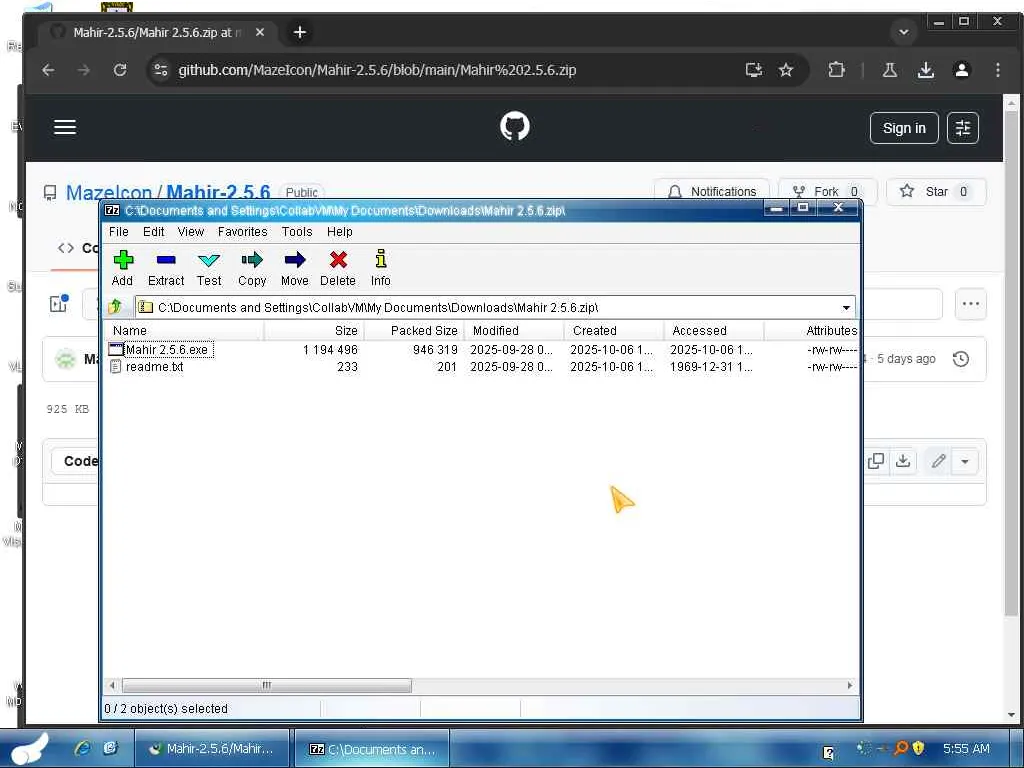Go up one folder level in 7-Zip

(x=116, y=306)
